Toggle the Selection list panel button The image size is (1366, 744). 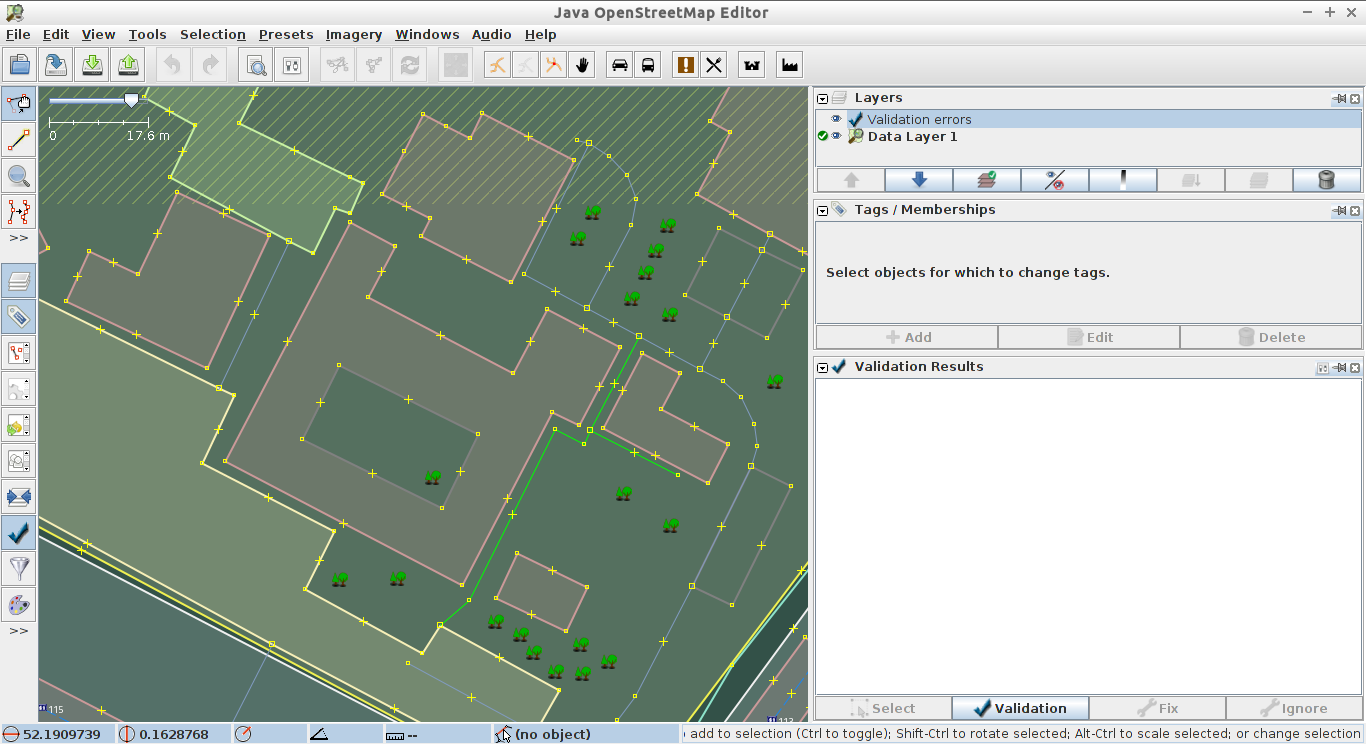coord(19,353)
